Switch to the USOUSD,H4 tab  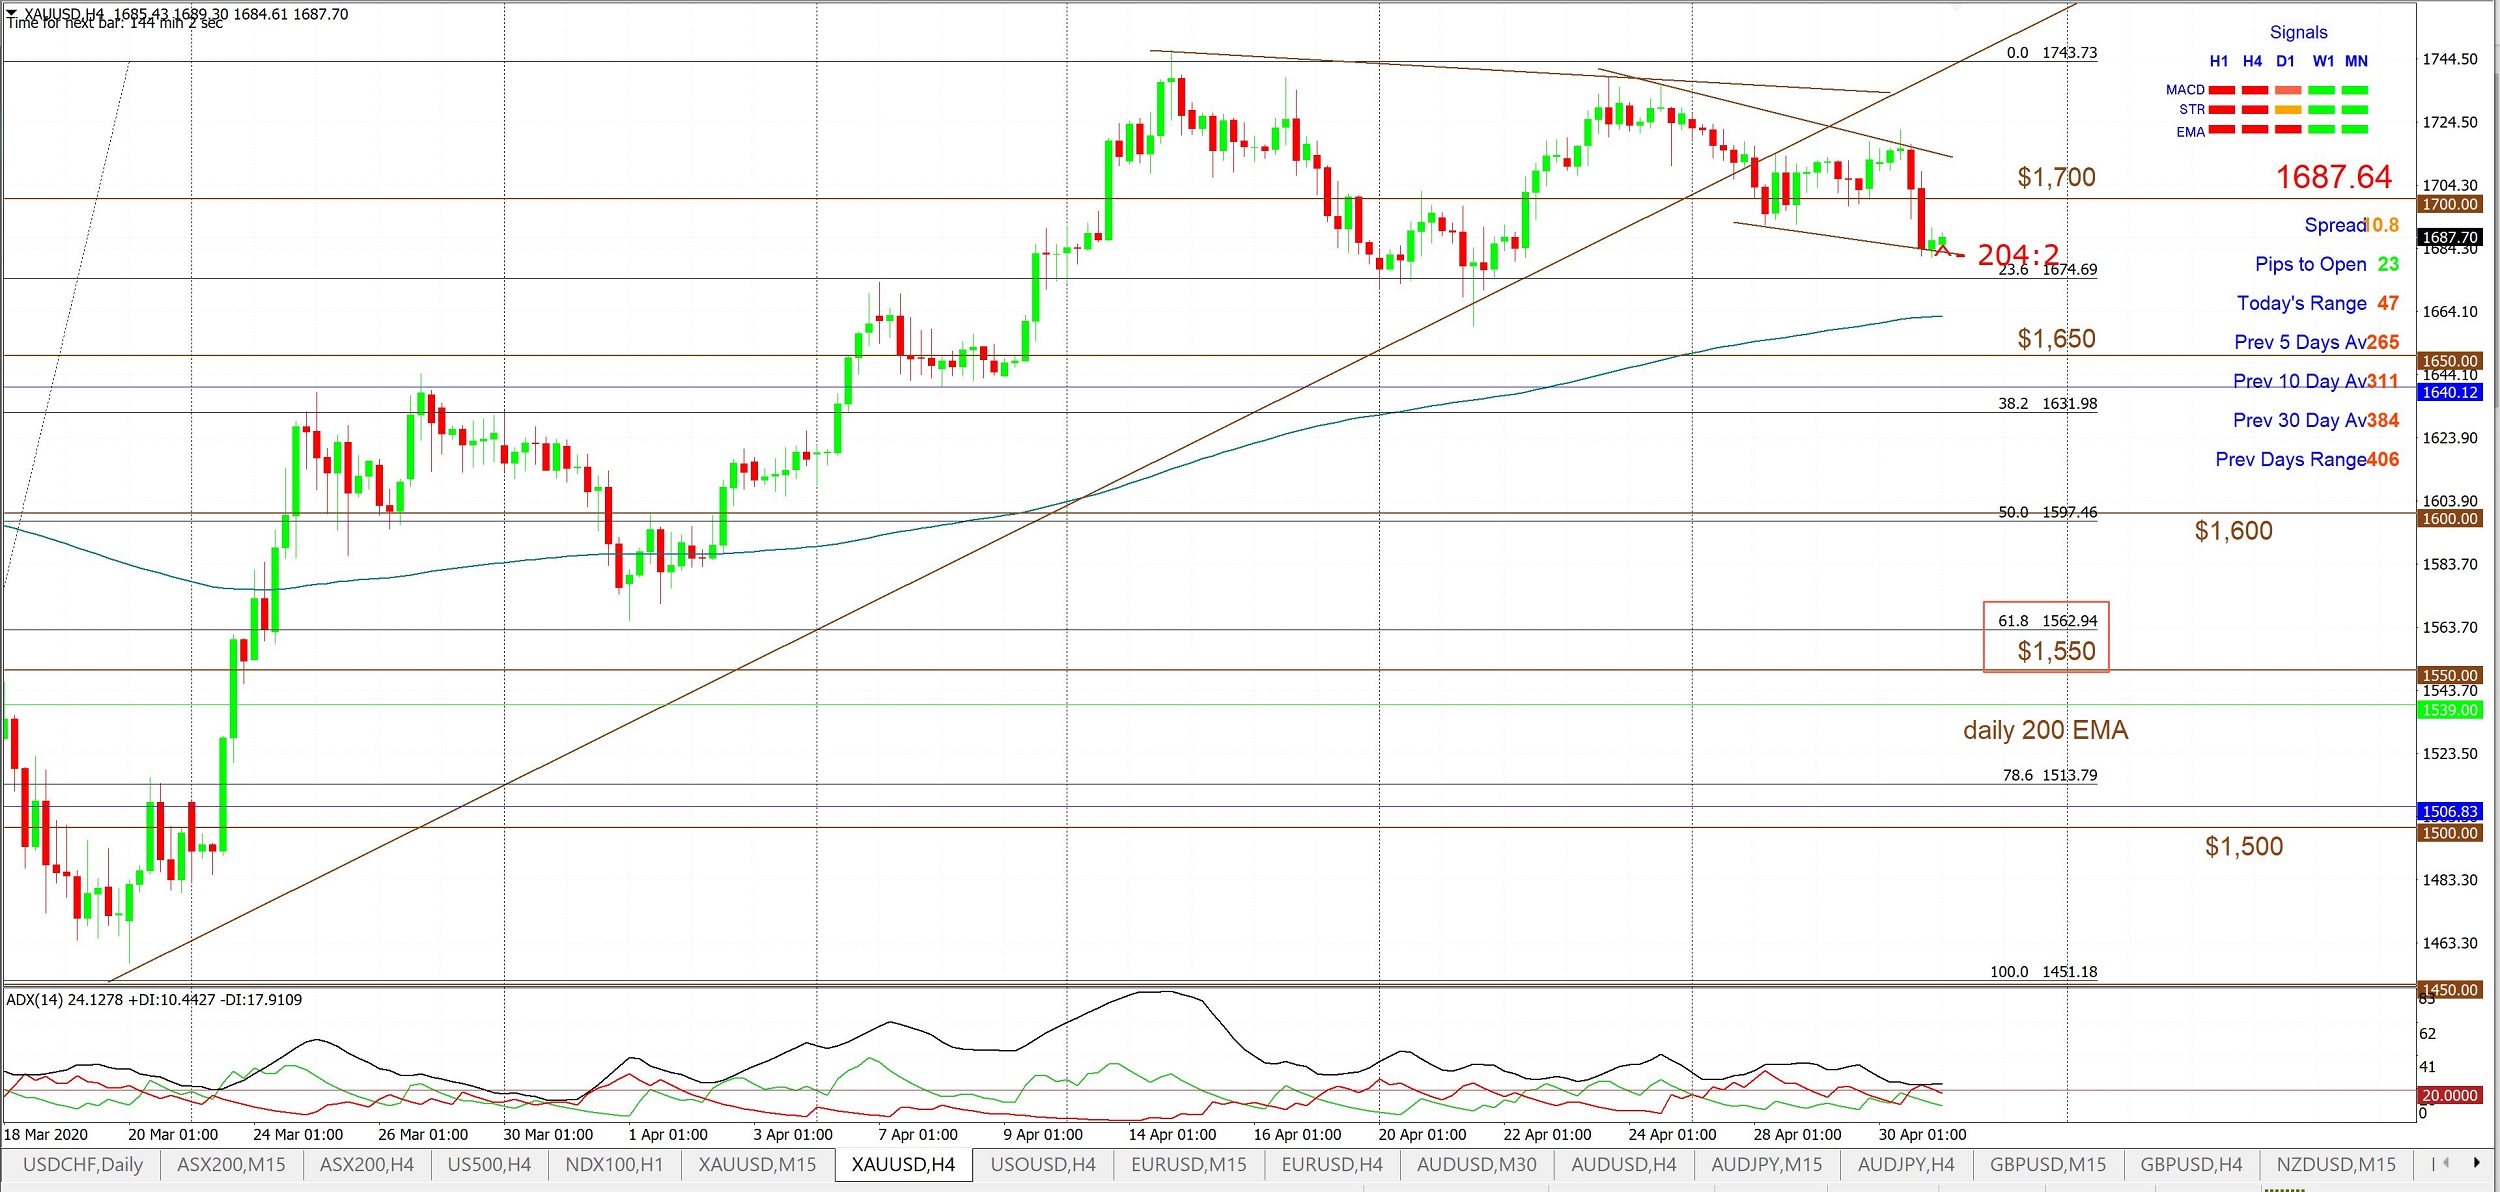(1043, 1164)
